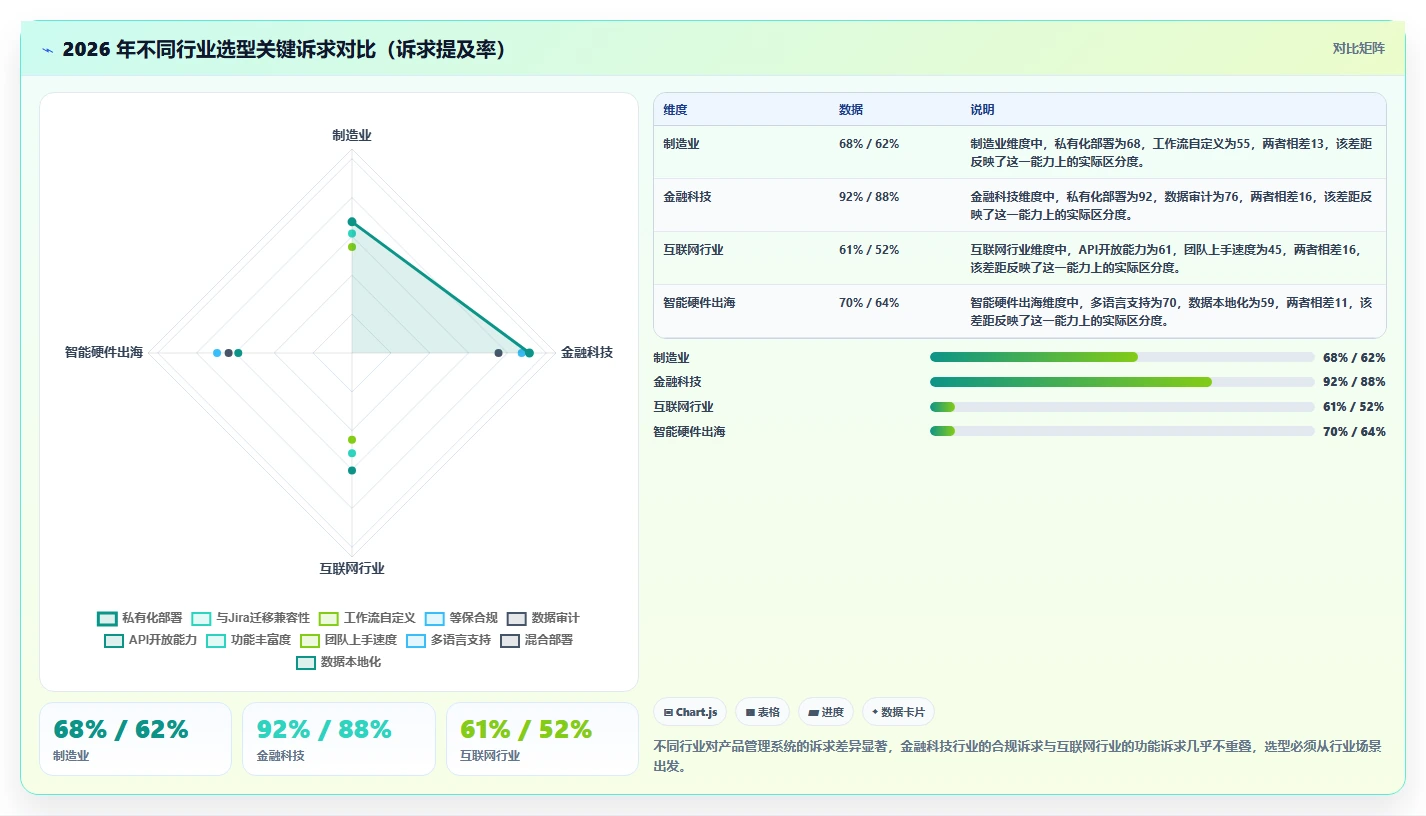Viewport: 1426px width, 816px height.
Task: Click the green data point on the 制造业 axis
Action: [x=352, y=246]
